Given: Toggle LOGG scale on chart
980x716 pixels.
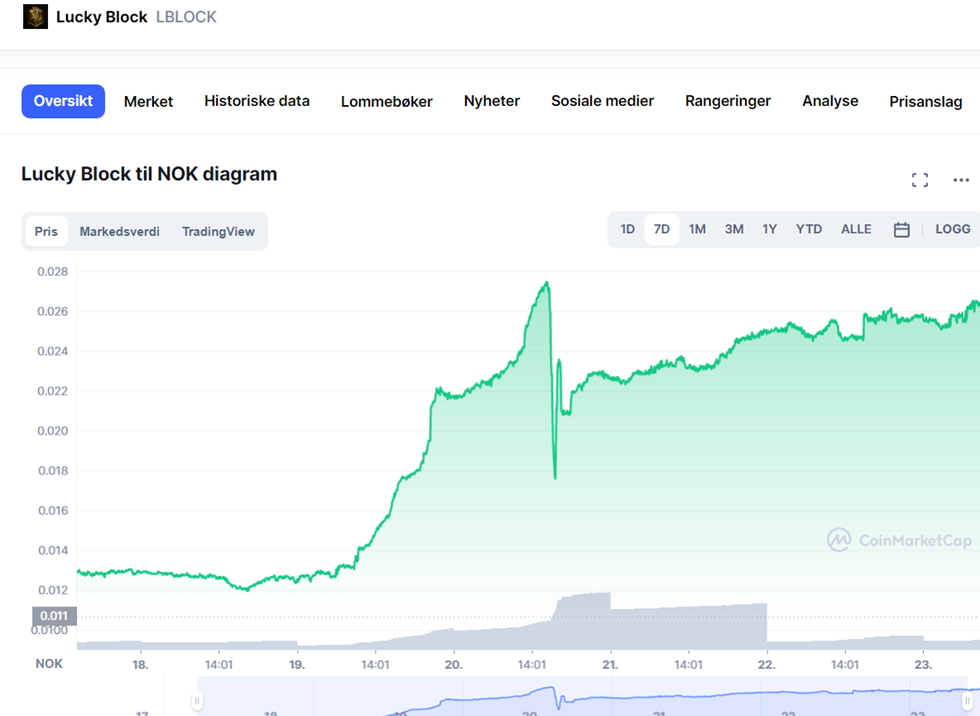Looking at the screenshot, I should click(x=952, y=229).
